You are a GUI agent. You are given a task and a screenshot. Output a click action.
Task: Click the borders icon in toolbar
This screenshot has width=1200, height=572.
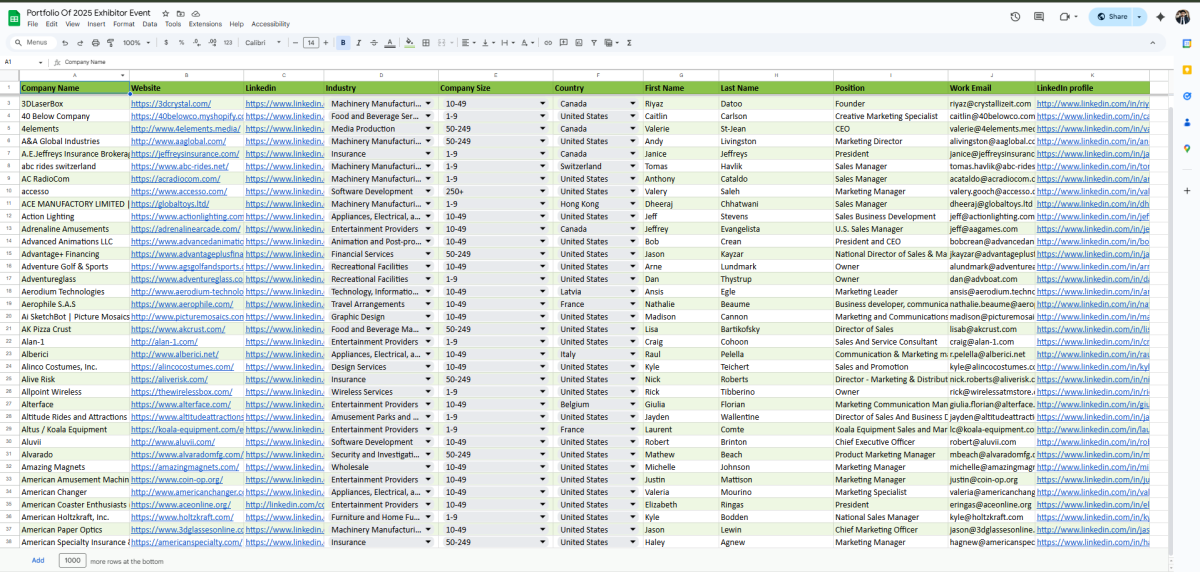pos(426,43)
